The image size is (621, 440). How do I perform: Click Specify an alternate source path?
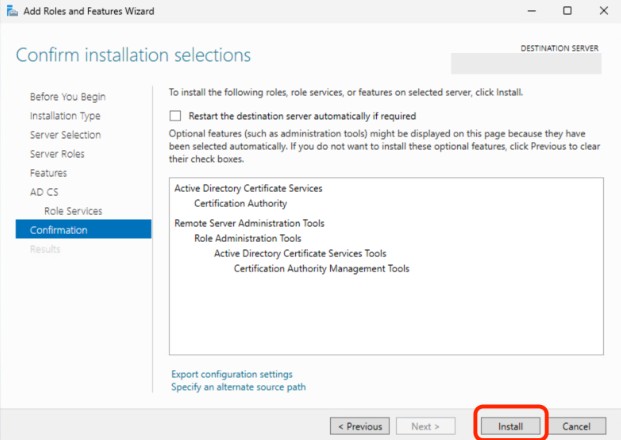[238, 387]
